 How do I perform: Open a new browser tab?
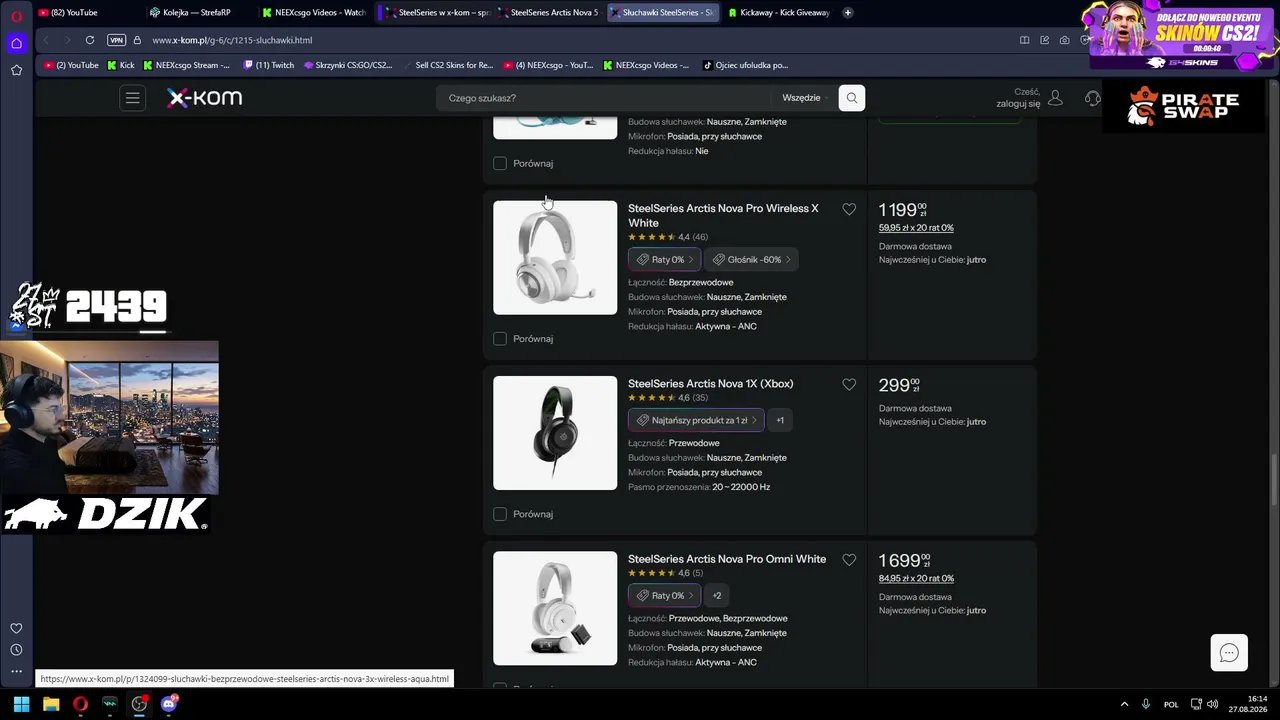(848, 13)
